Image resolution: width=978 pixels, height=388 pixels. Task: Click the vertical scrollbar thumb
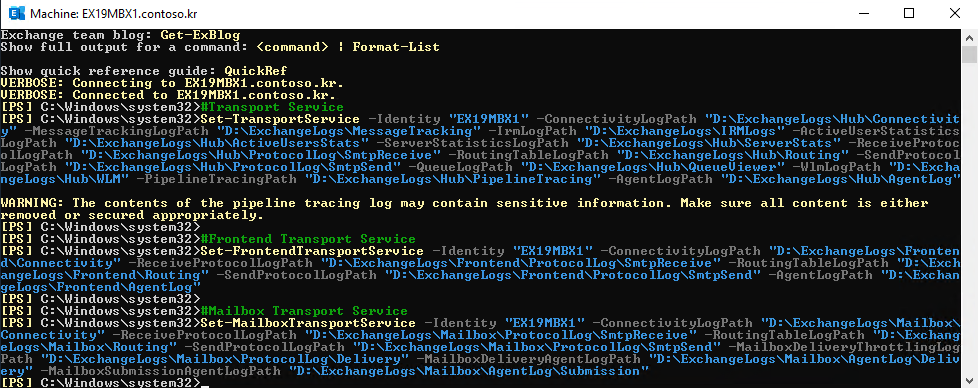[969, 54]
